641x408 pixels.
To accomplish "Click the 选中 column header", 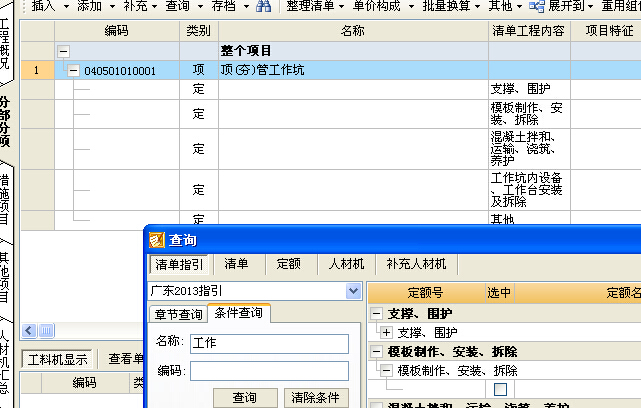I will (499, 293).
